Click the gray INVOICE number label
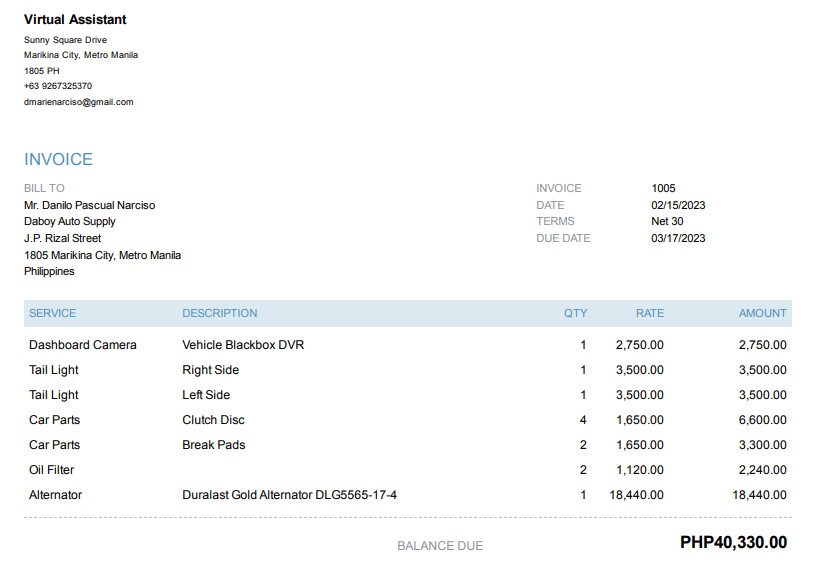Viewport: 815px width, 570px height. point(559,188)
